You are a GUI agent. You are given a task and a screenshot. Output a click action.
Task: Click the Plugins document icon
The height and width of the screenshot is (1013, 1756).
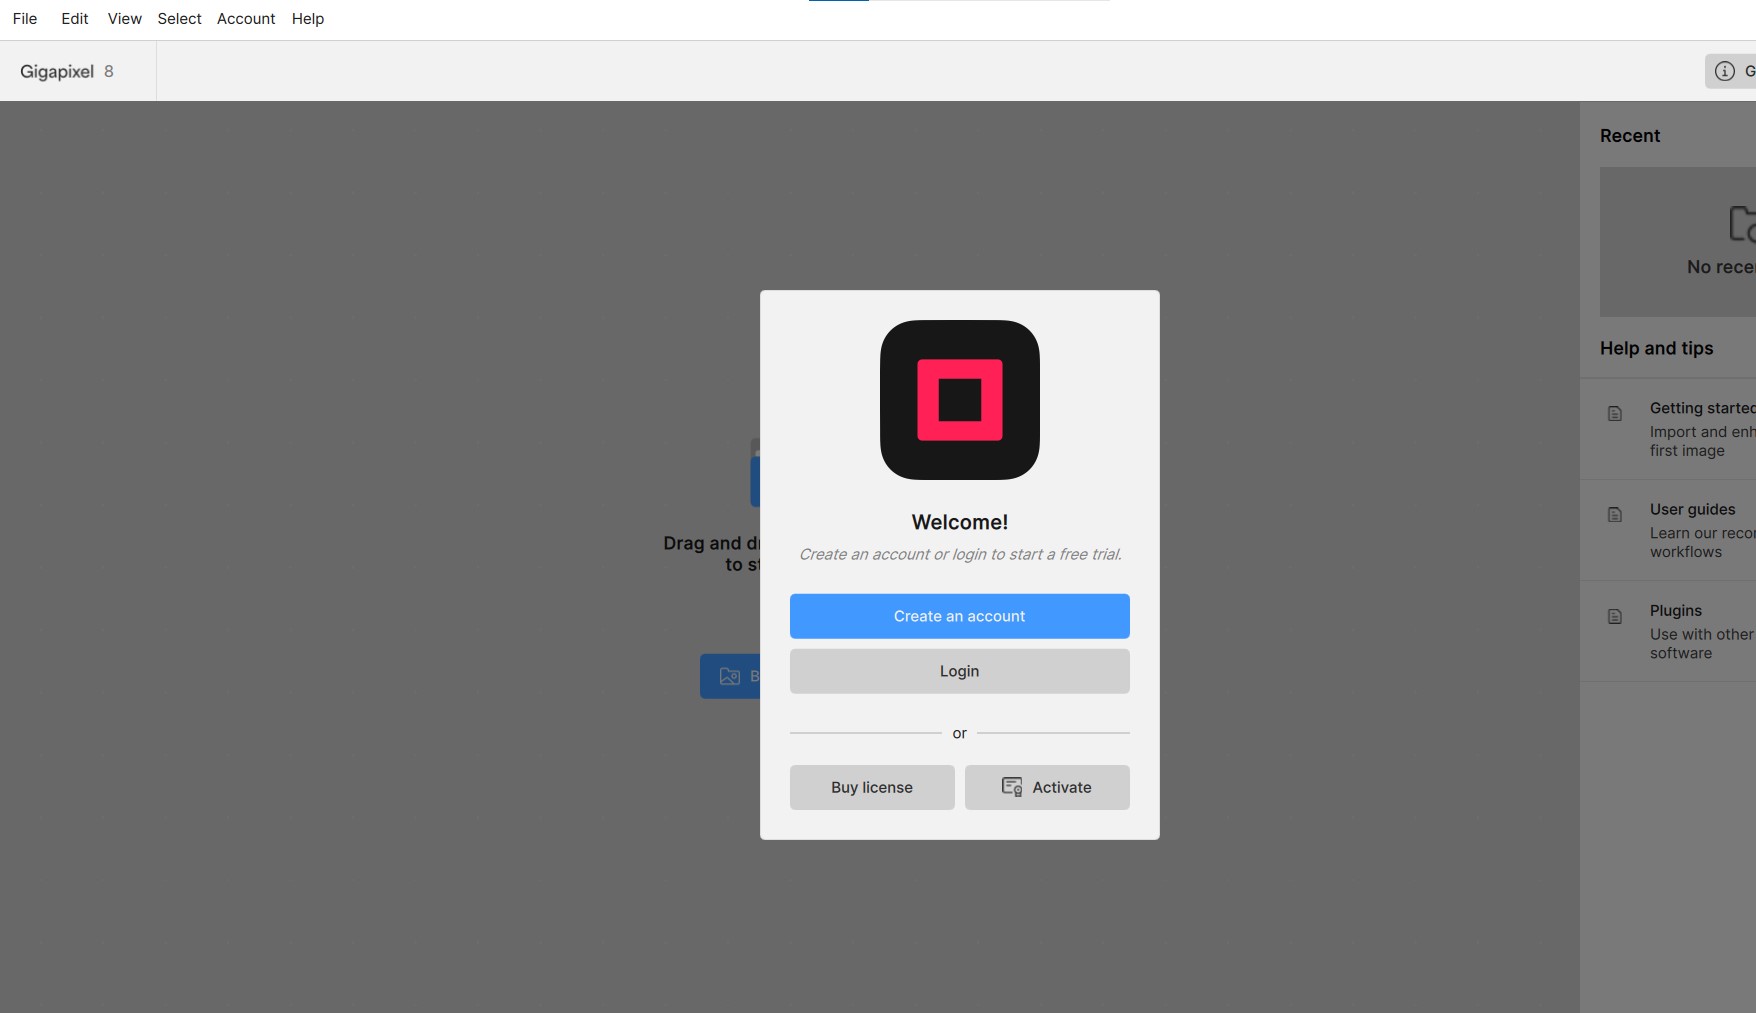(x=1614, y=617)
